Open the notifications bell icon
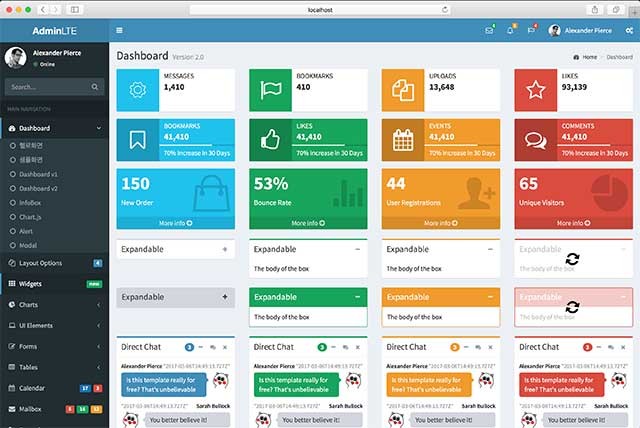640x428 pixels. coord(510,30)
